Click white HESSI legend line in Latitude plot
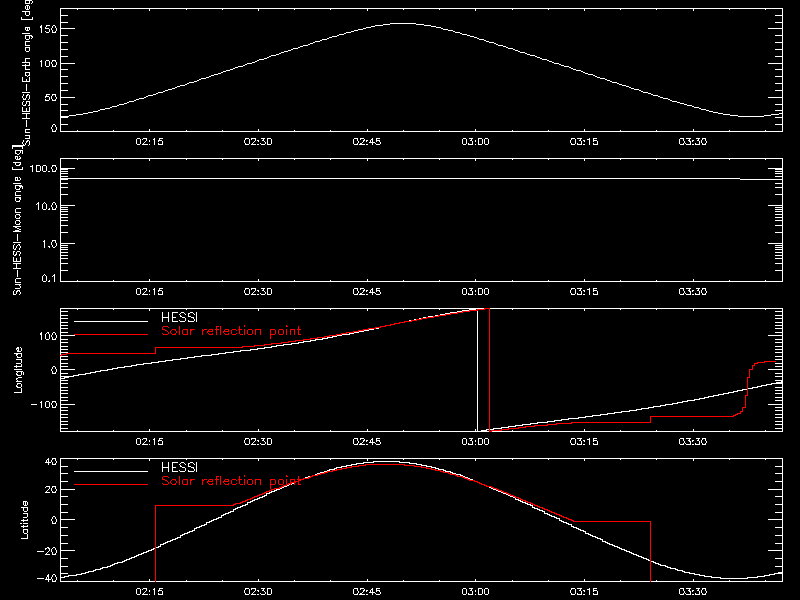The width and height of the screenshot is (800, 600). [111, 471]
